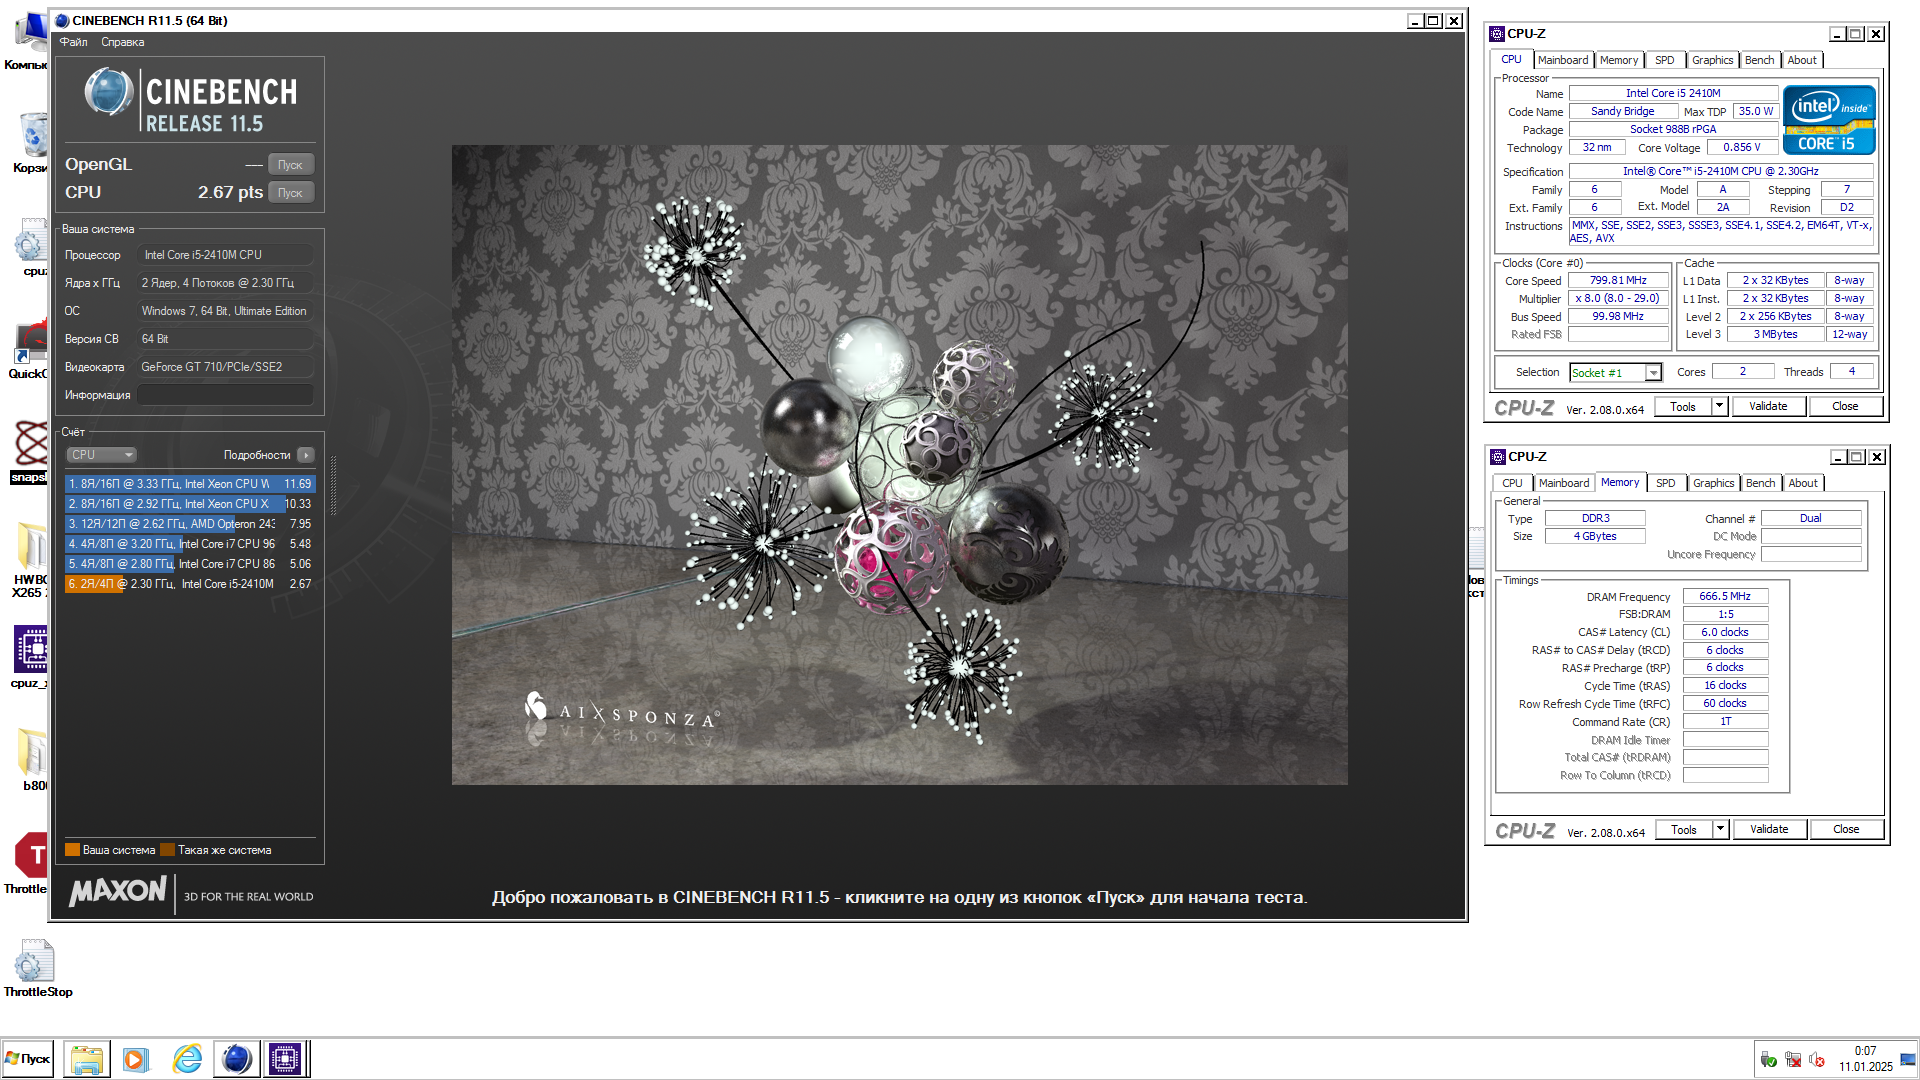
Task: Click Tools button in lower CPU-Z window
Action: coord(1684,830)
